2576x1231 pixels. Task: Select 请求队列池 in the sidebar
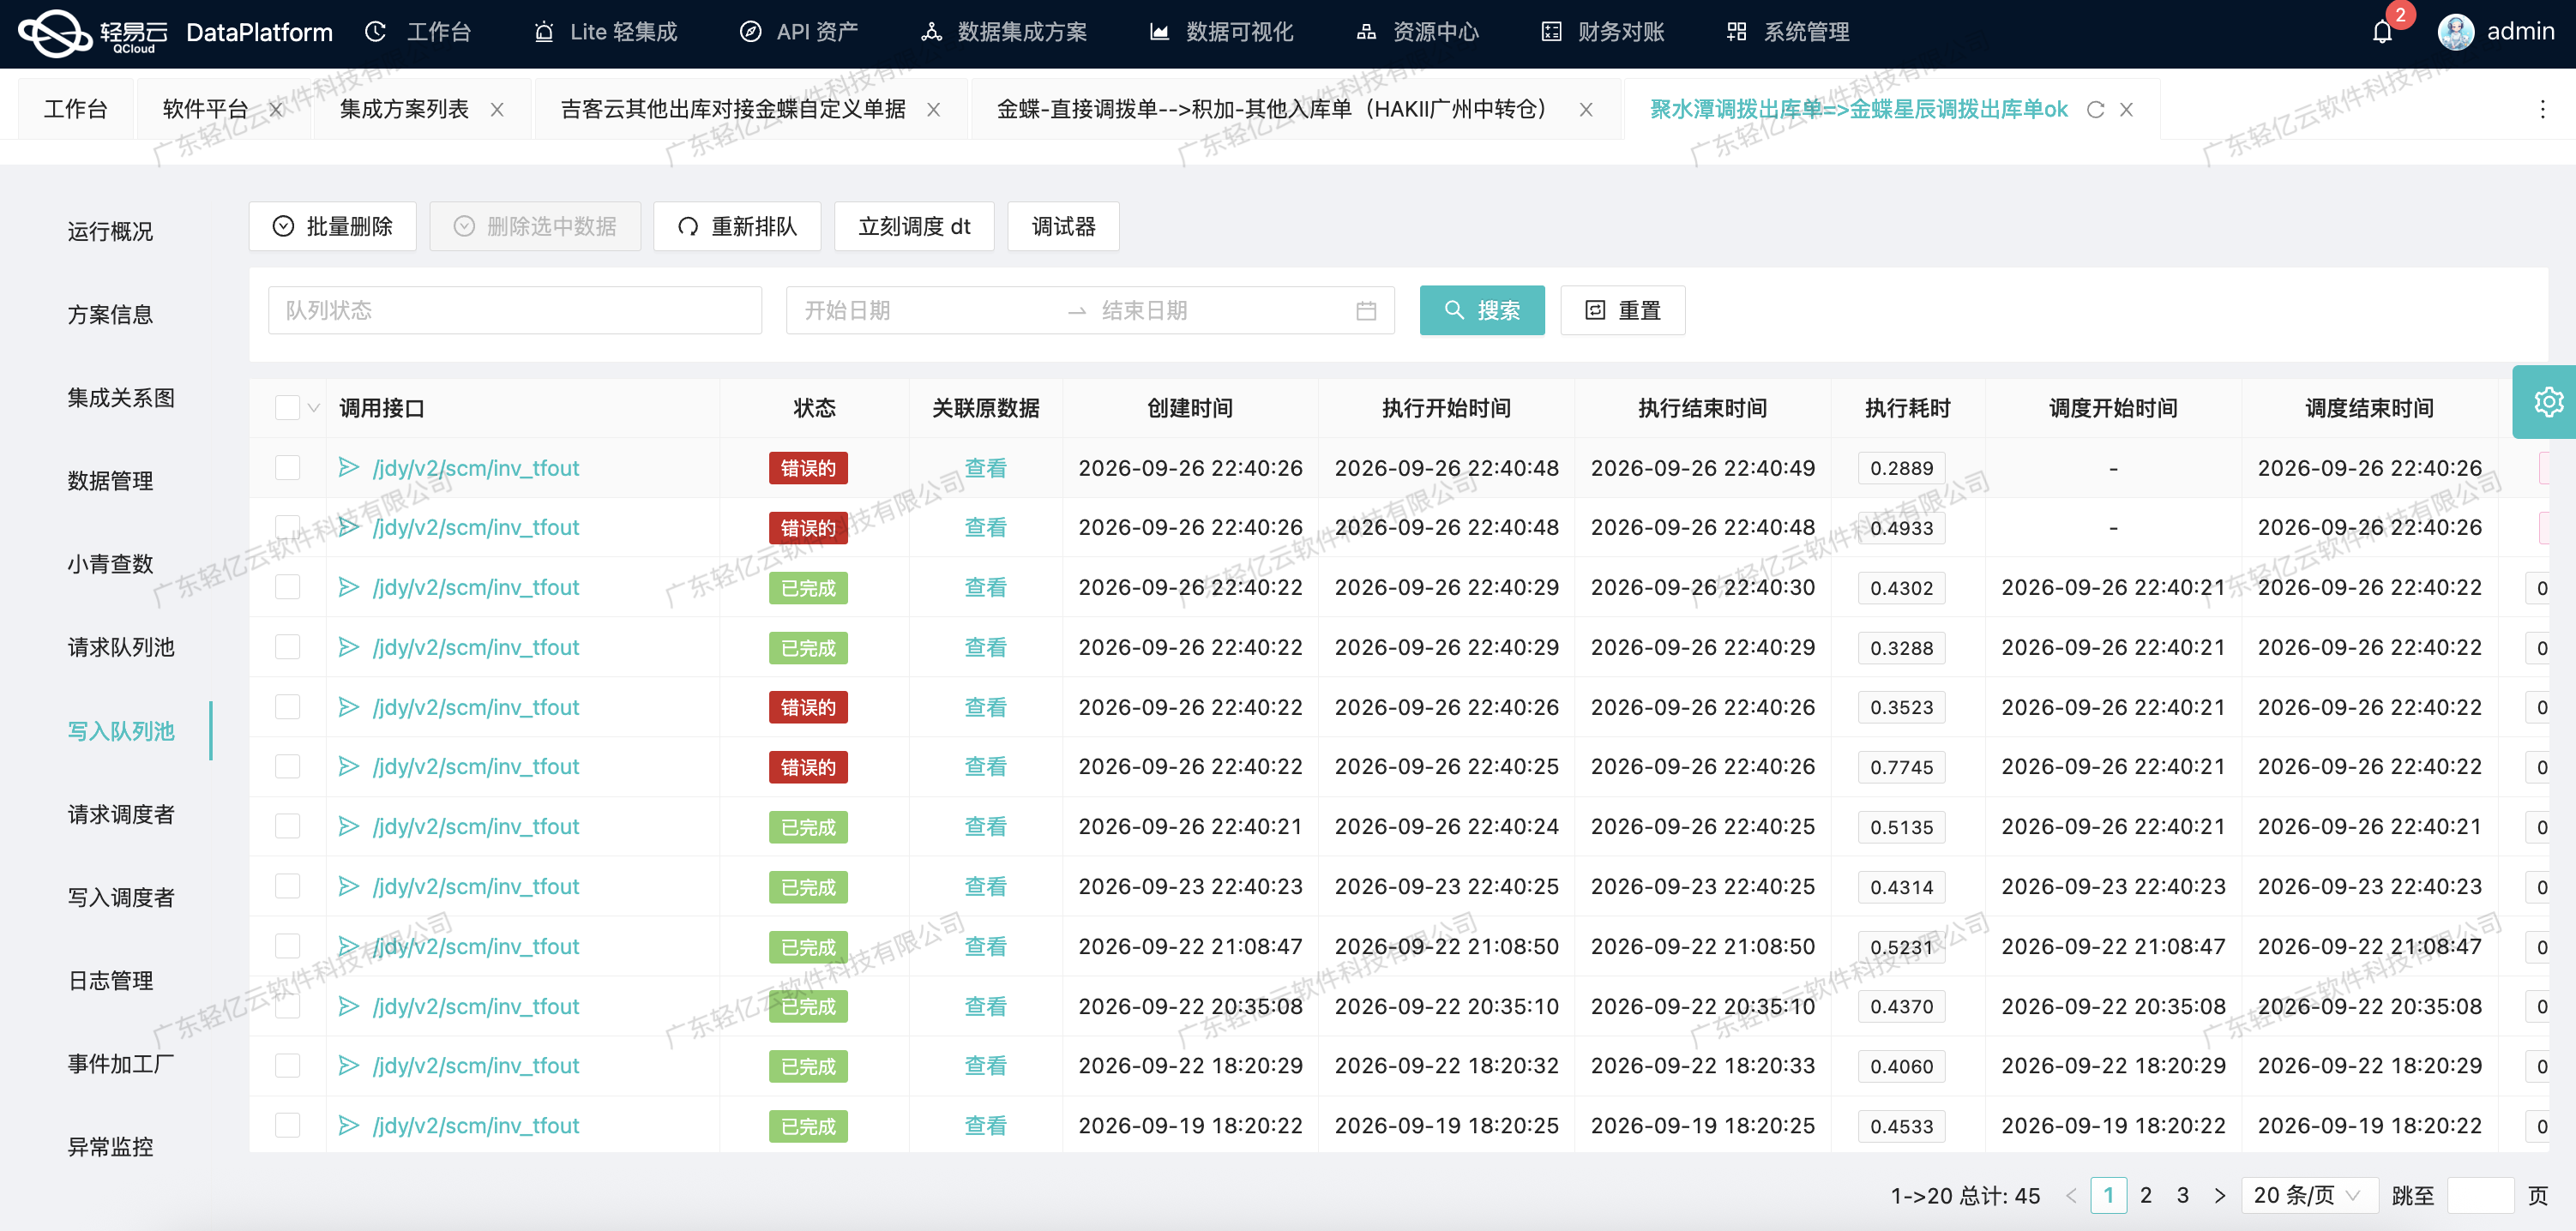pos(121,647)
